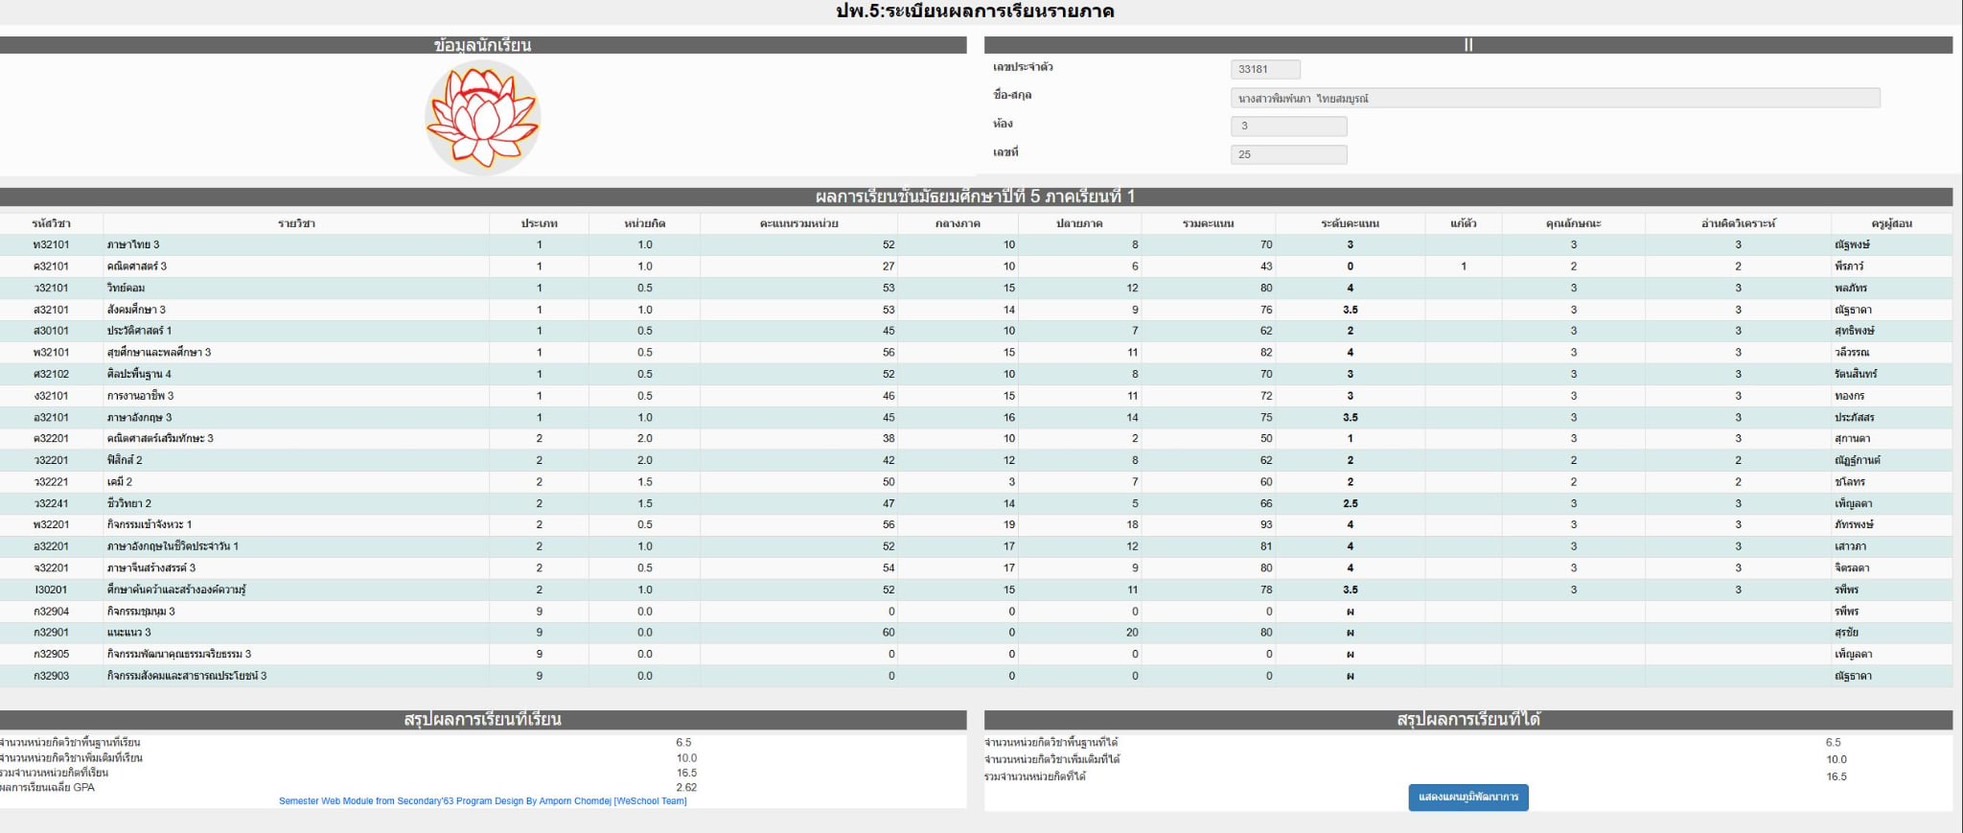The height and width of the screenshot is (833, 1963).
Task: Select the ภาษาไทย 3 subject row
Action: pos(133,245)
